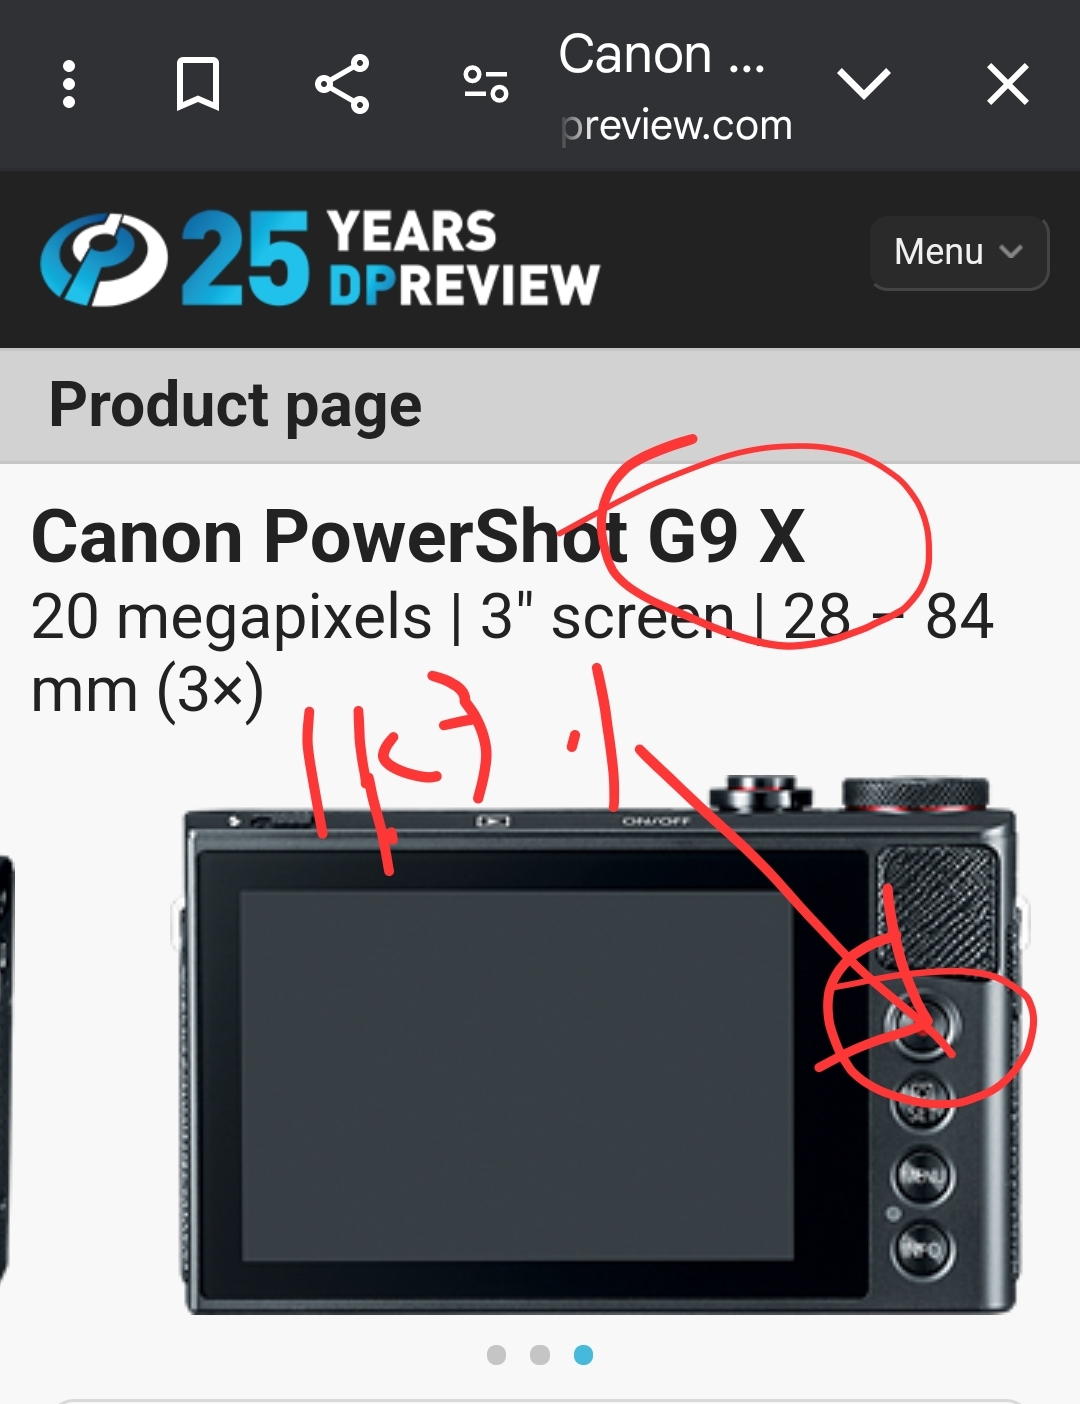Close the custom tab with X
The height and width of the screenshot is (1404, 1080).
(x=1007, y=84)
